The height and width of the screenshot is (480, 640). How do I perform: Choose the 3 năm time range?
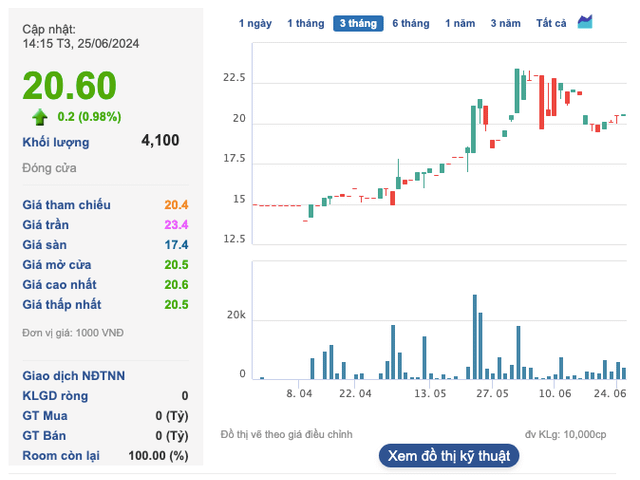pos(506,23)
